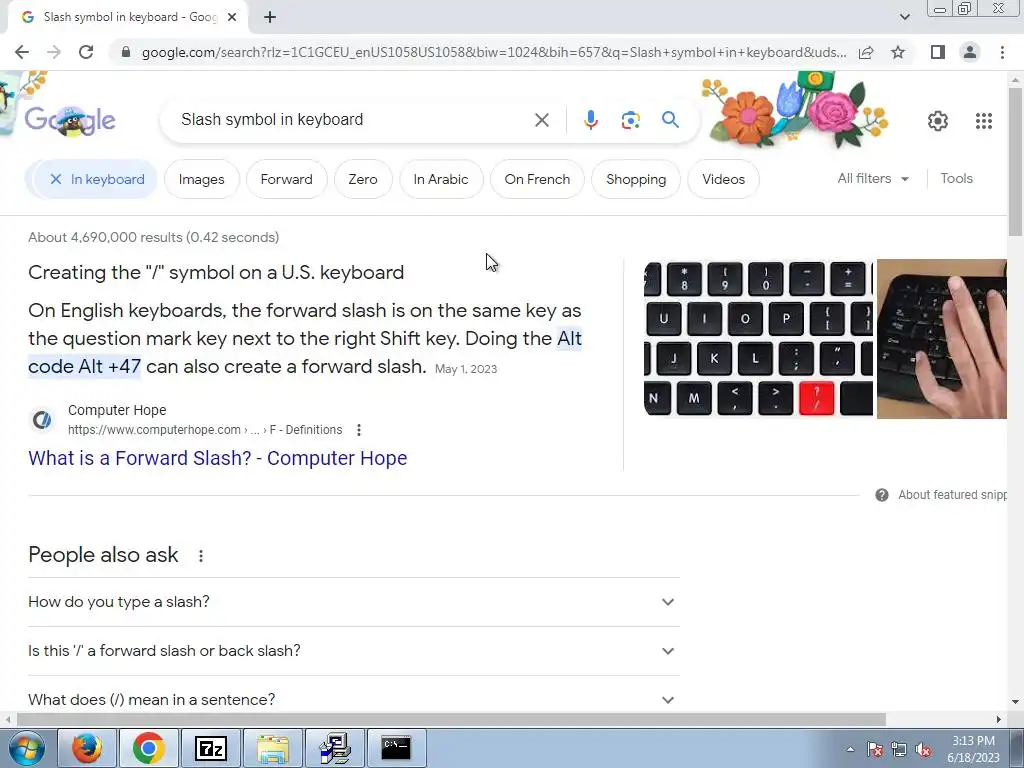Open the keyboard slash key image

758,338
